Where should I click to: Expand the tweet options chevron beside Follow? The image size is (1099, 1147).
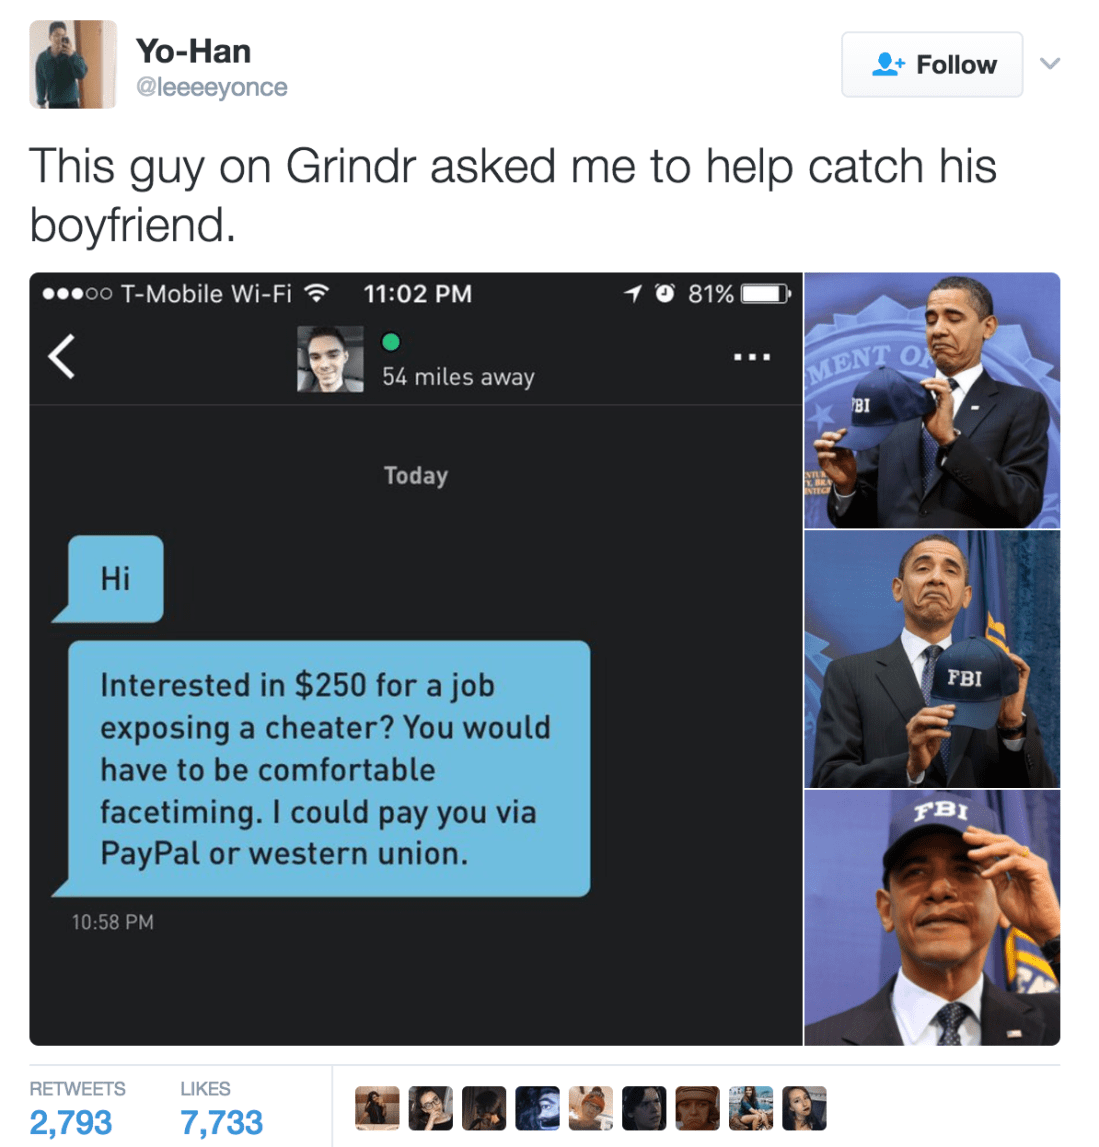click(x=1050, y=64)
